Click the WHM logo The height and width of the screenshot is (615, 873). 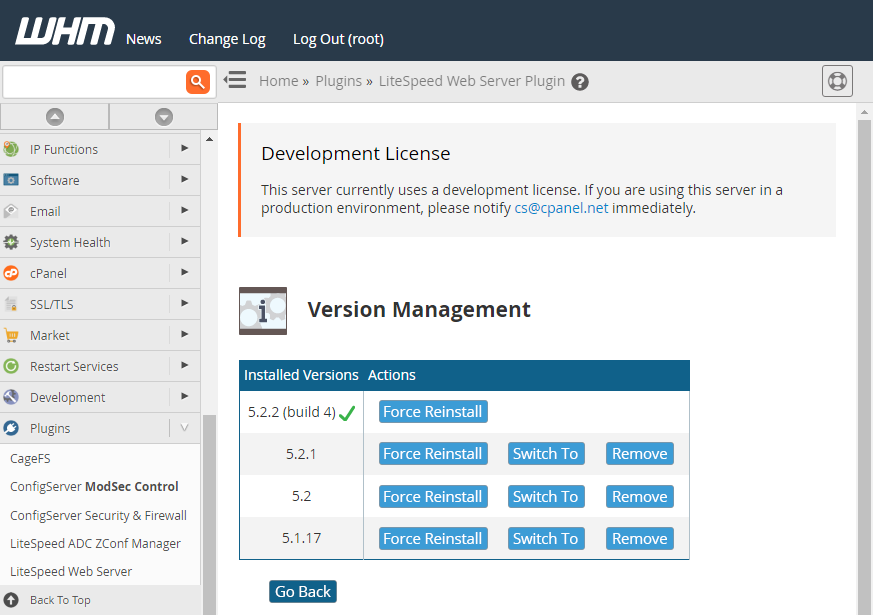pyautogui.click(x=65, y=31)
